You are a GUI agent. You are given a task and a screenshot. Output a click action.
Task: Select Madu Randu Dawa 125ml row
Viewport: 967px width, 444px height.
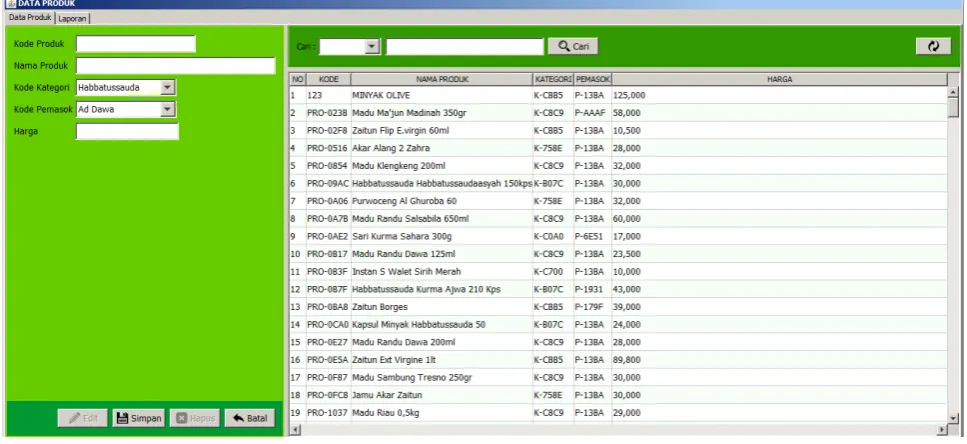[619, 254]
